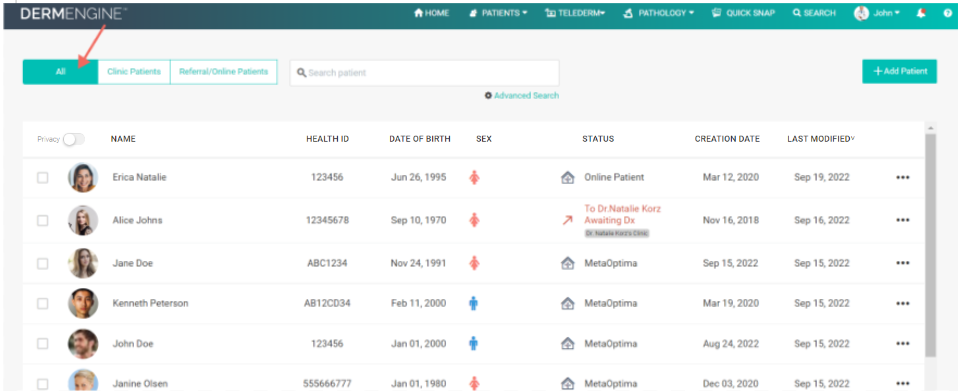Open more options for Kenneth Peterson
The width and height of the screenshot is (958, 391).
[902, 304]
